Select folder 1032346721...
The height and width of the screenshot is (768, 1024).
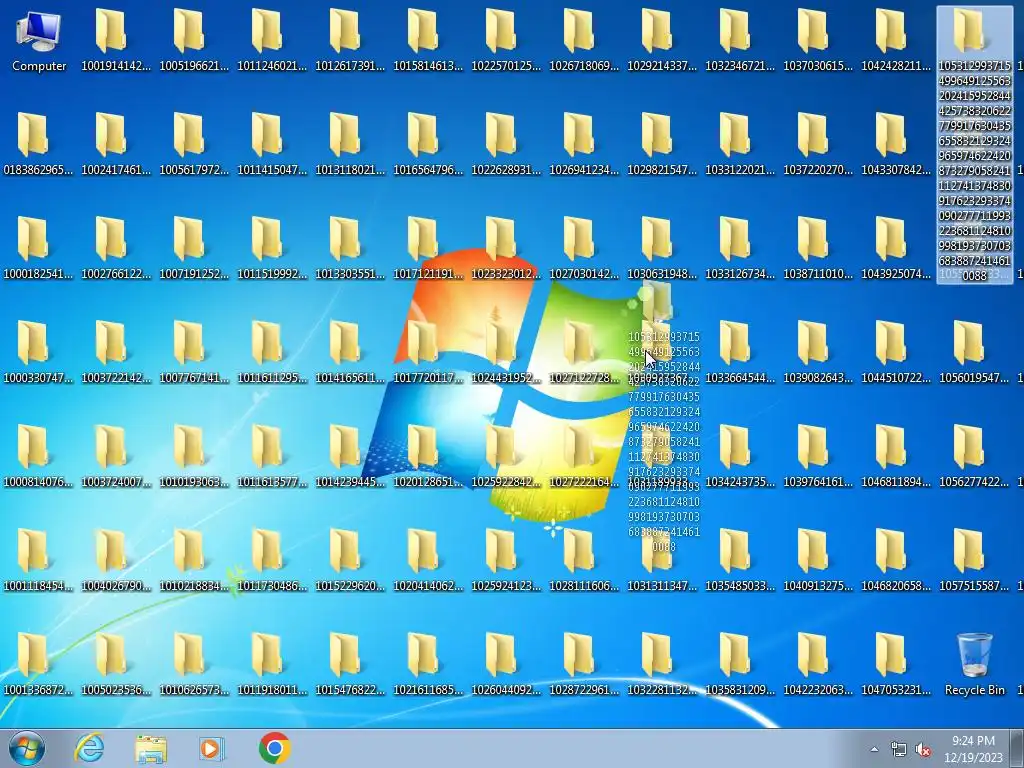(740, 40)
